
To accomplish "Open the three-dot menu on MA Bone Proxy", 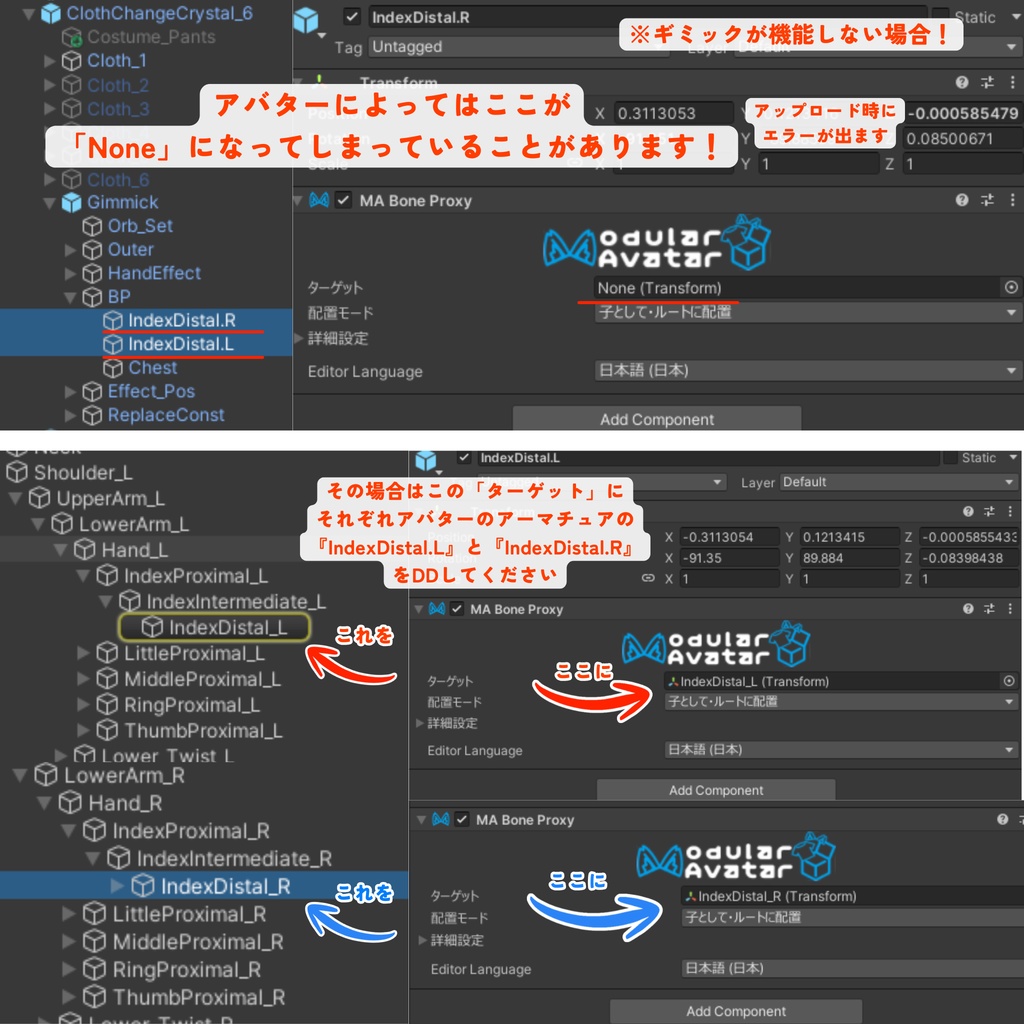I will click(1013, 200).
